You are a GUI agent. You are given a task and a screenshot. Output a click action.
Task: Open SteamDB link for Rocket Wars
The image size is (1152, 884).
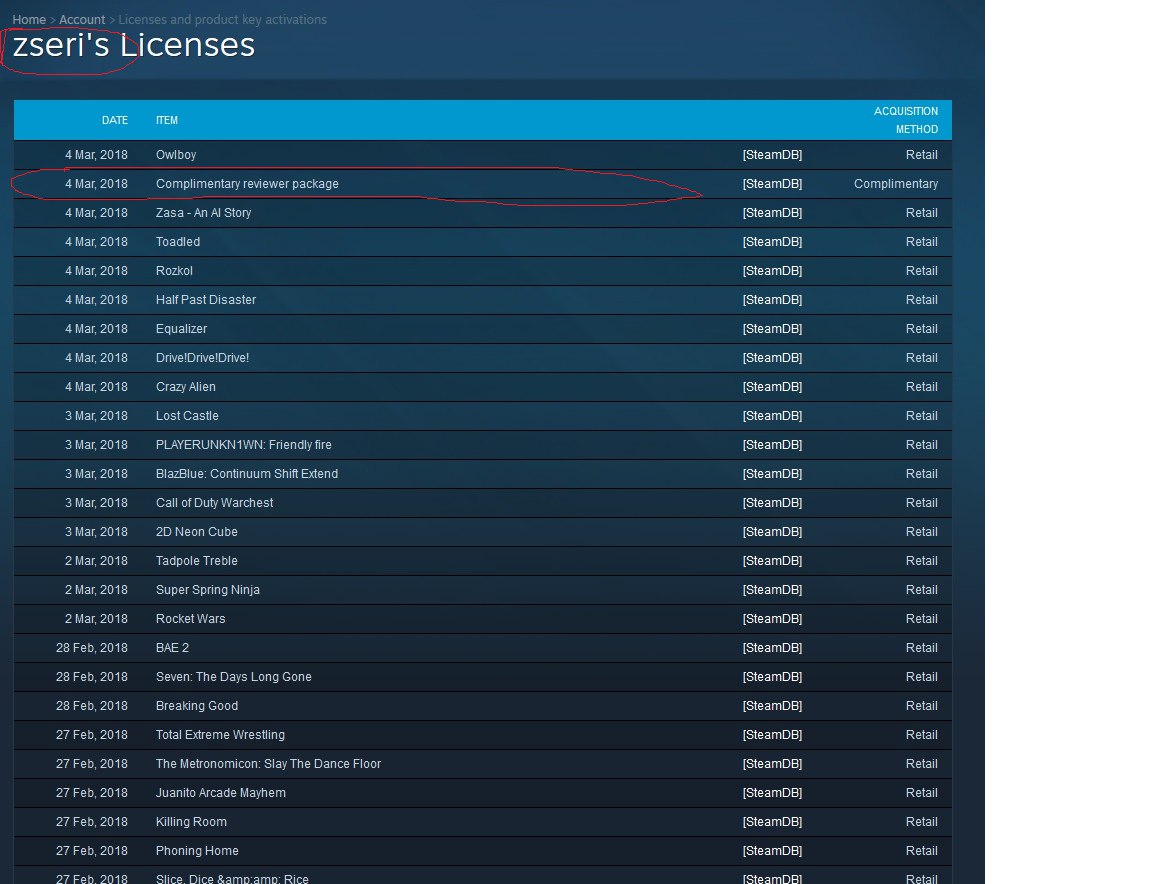pyautogui.click(x=772, y=619)
